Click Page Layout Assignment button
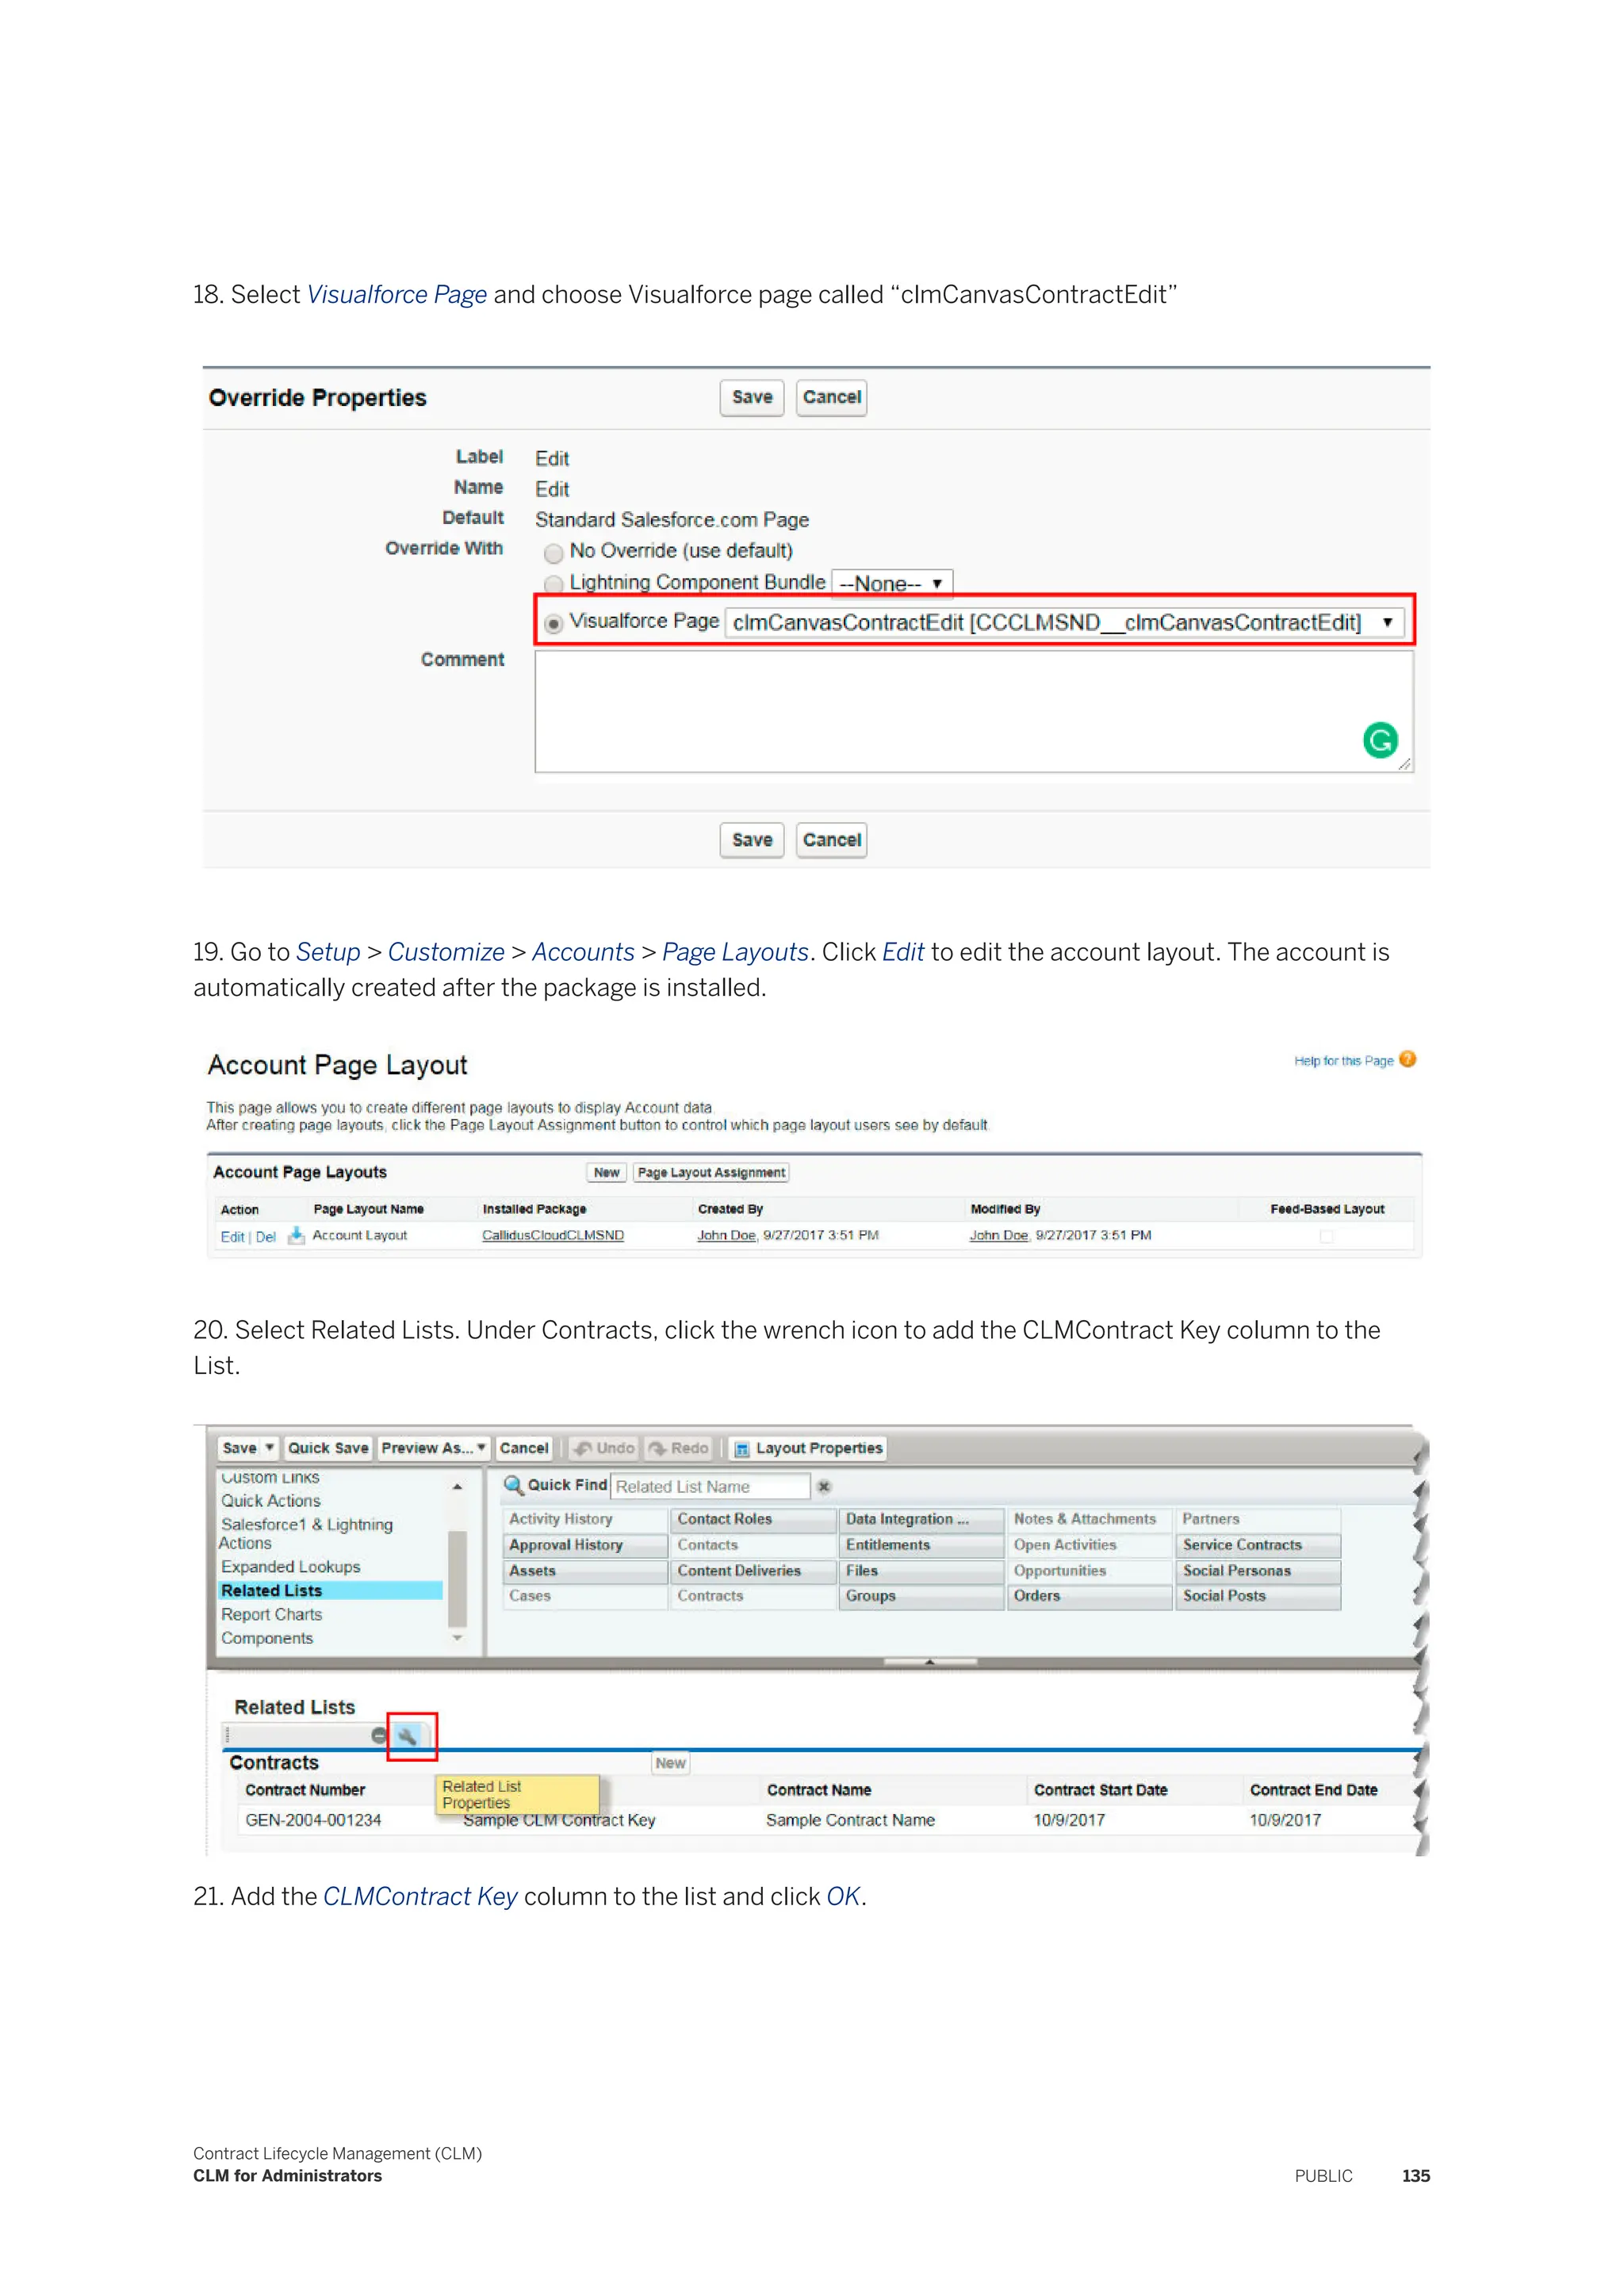 (x=711, y=1173)
